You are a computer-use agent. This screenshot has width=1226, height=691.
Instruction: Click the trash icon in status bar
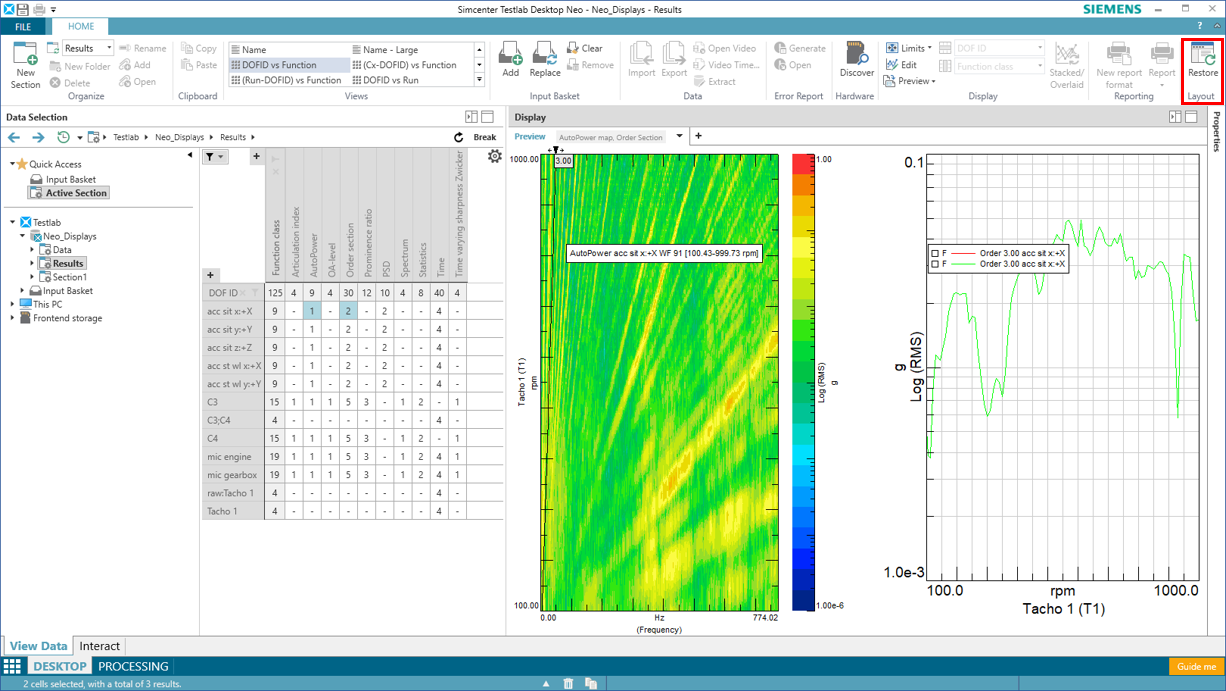coord(568,683)
